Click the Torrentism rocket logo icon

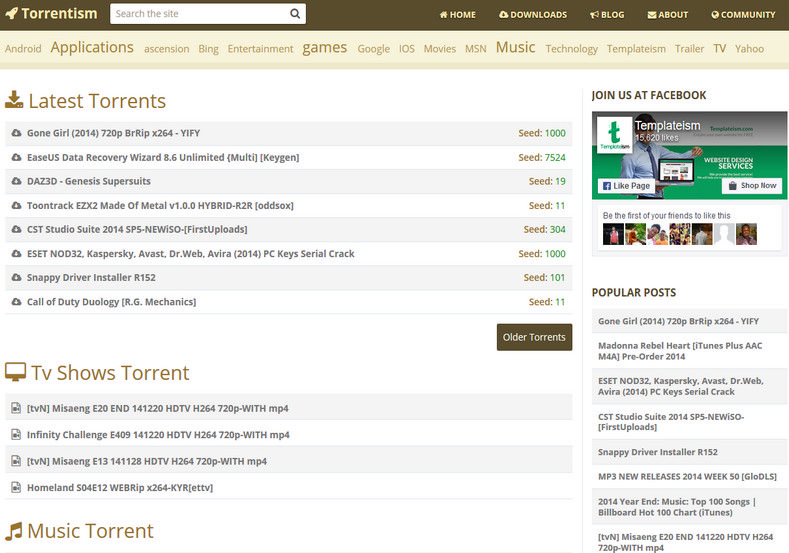(x=12, y=14)
